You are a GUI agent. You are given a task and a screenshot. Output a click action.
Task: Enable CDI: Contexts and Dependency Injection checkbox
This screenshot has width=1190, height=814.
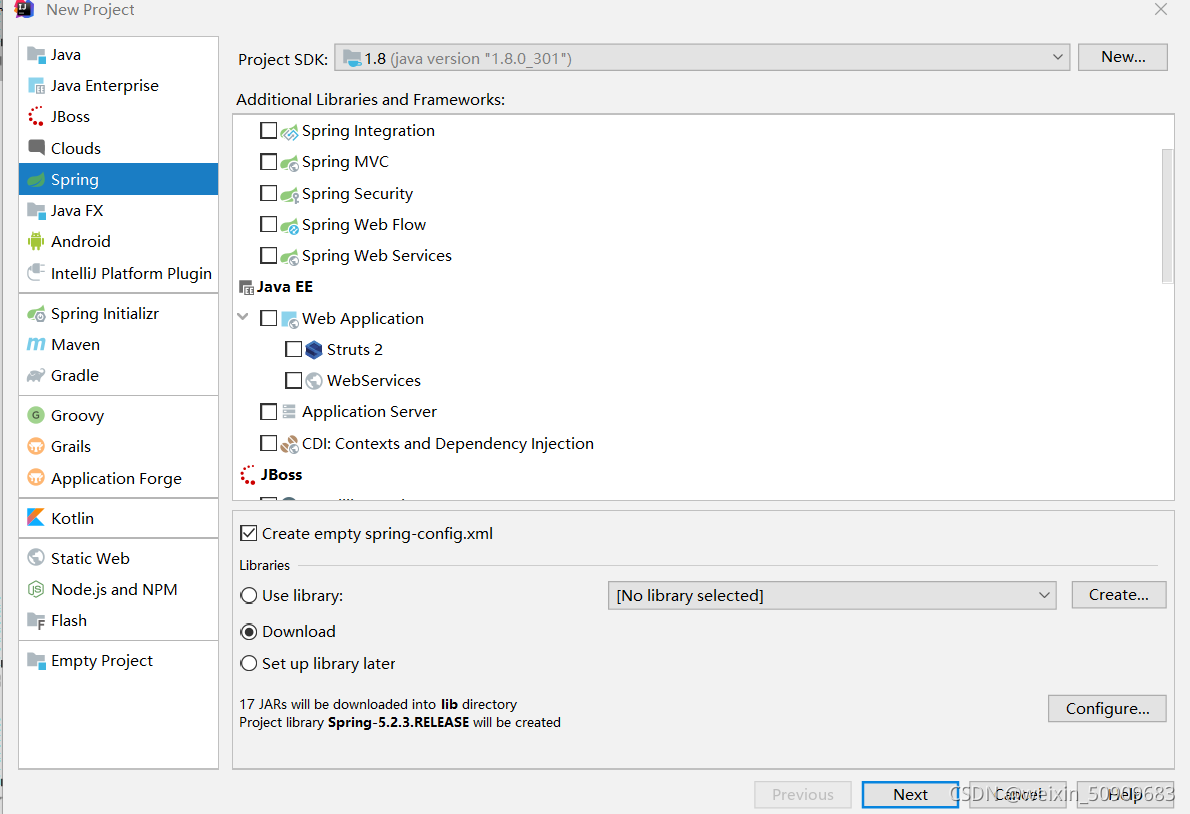click(269, 443)
